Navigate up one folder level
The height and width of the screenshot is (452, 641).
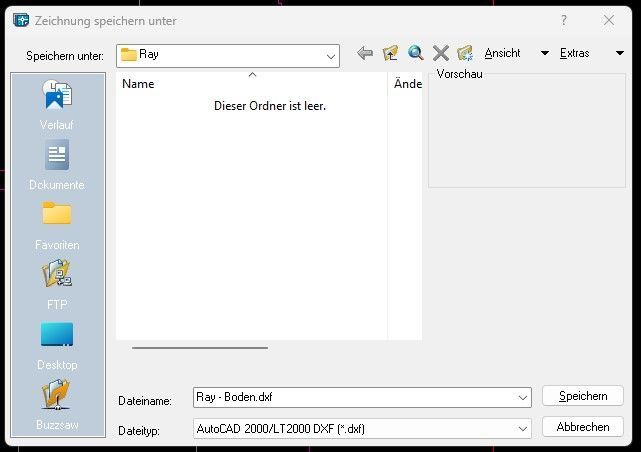[x=390, y=54]
